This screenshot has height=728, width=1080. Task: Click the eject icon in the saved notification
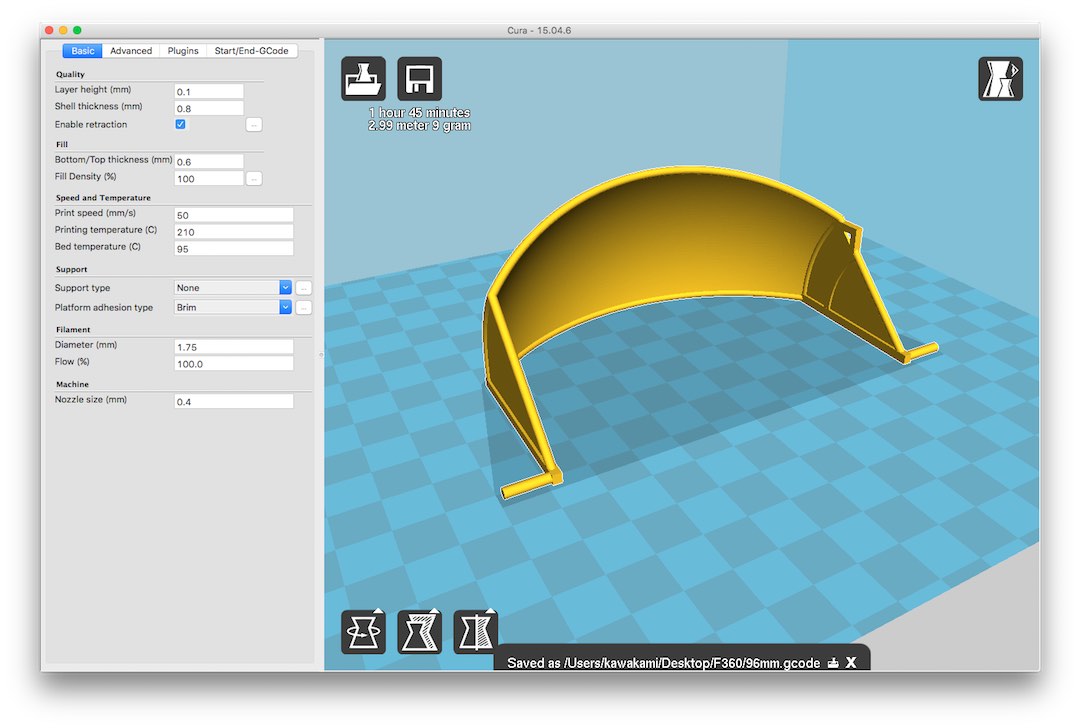coord(833,663)
